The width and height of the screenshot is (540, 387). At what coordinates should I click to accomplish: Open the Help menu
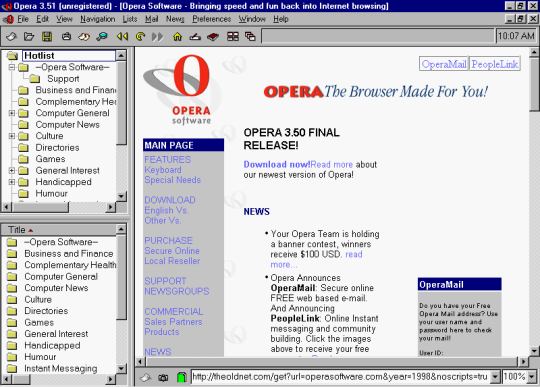[281, 19]
